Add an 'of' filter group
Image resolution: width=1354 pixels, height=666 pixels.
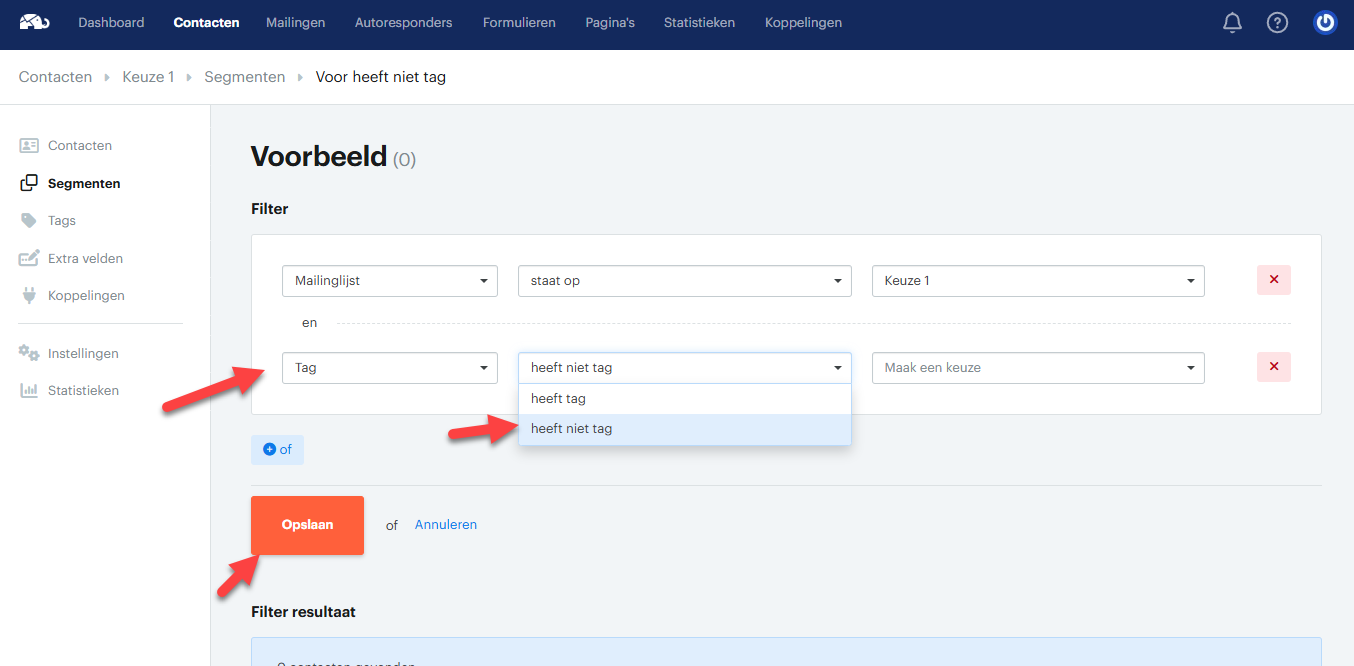tap(277, 450)
